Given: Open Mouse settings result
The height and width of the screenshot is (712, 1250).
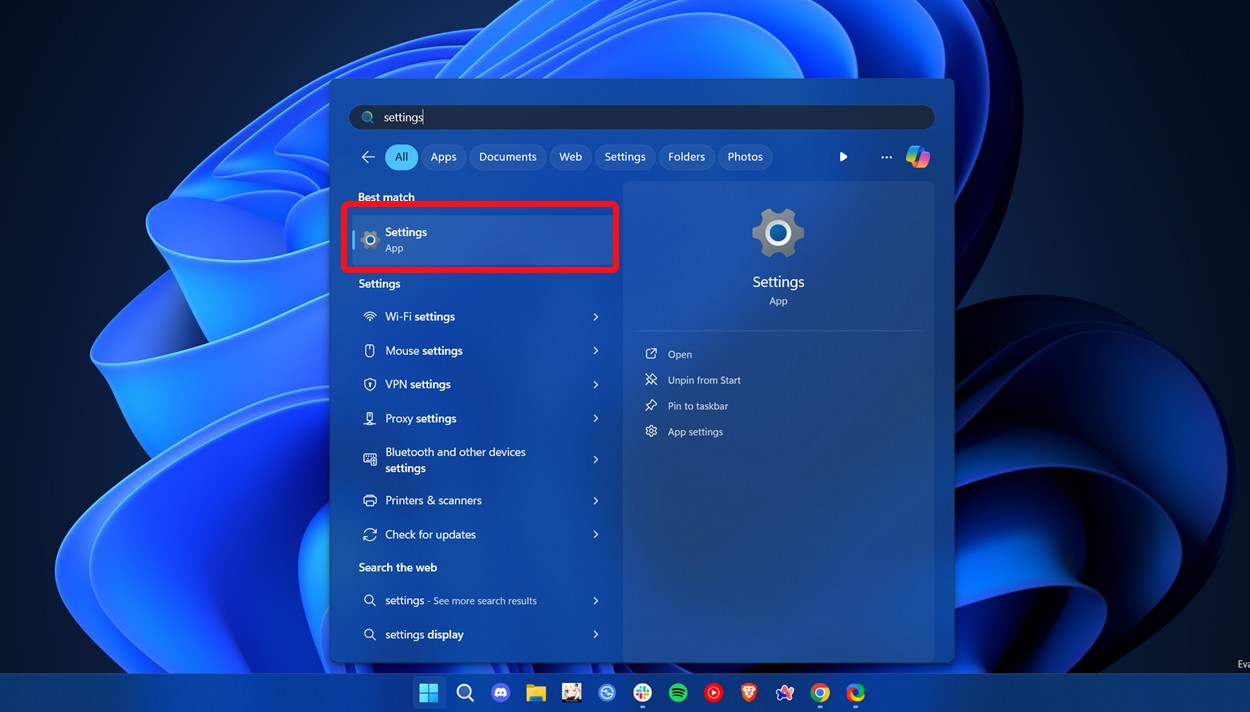Looking at the screenshot, I should 481,351.
